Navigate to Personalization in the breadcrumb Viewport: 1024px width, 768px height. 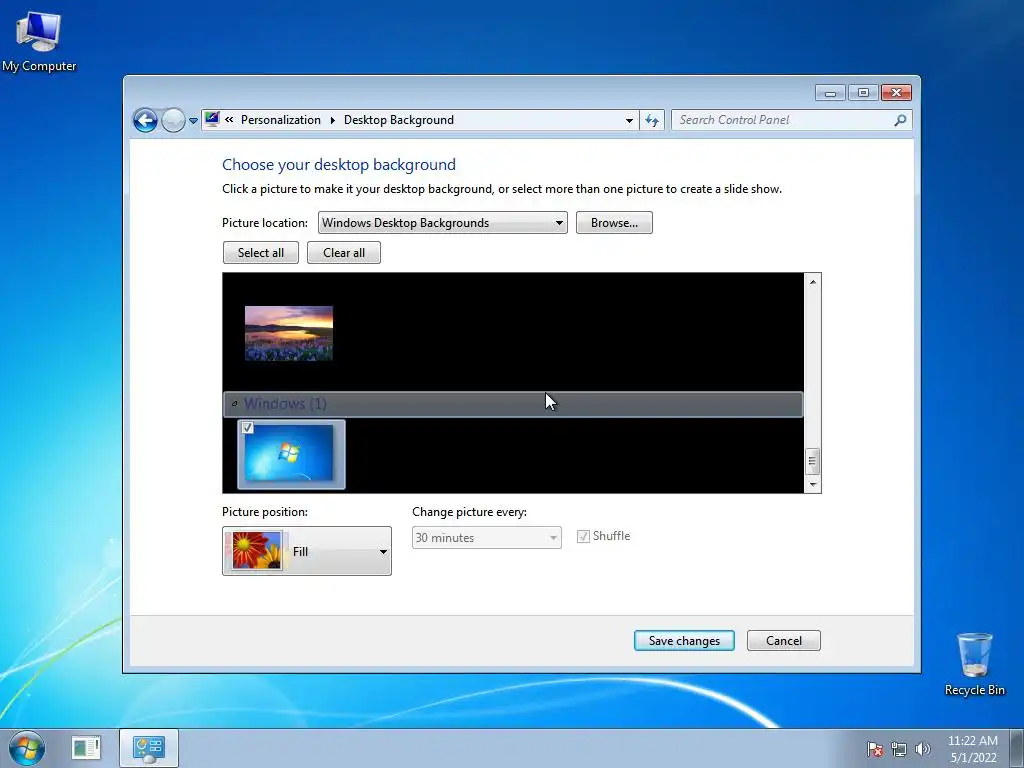click(281, 120)
